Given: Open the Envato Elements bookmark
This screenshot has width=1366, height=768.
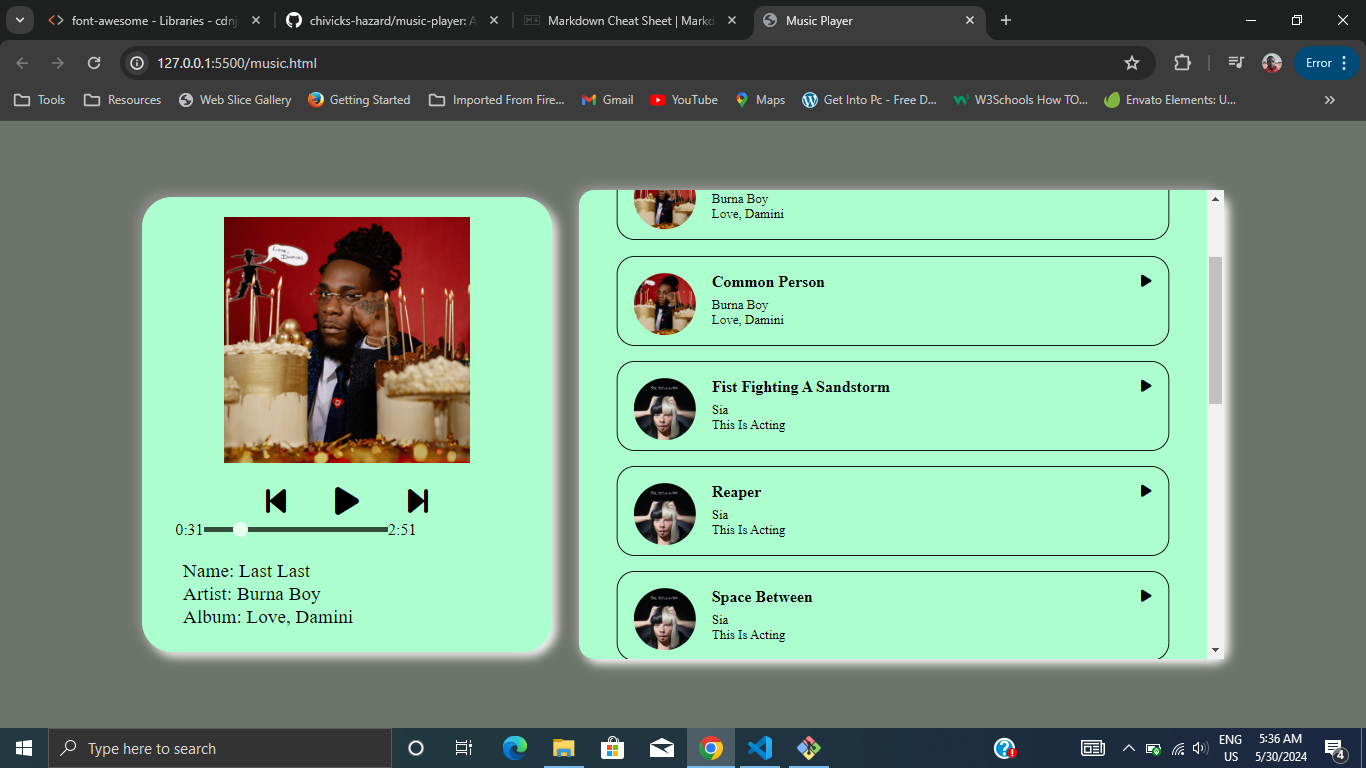Looking at the screenshot, I should click(1170, 100).
